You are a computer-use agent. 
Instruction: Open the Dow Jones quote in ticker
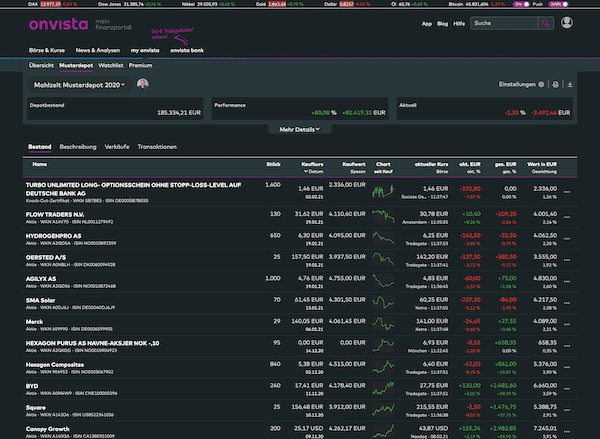click(129, 4)
